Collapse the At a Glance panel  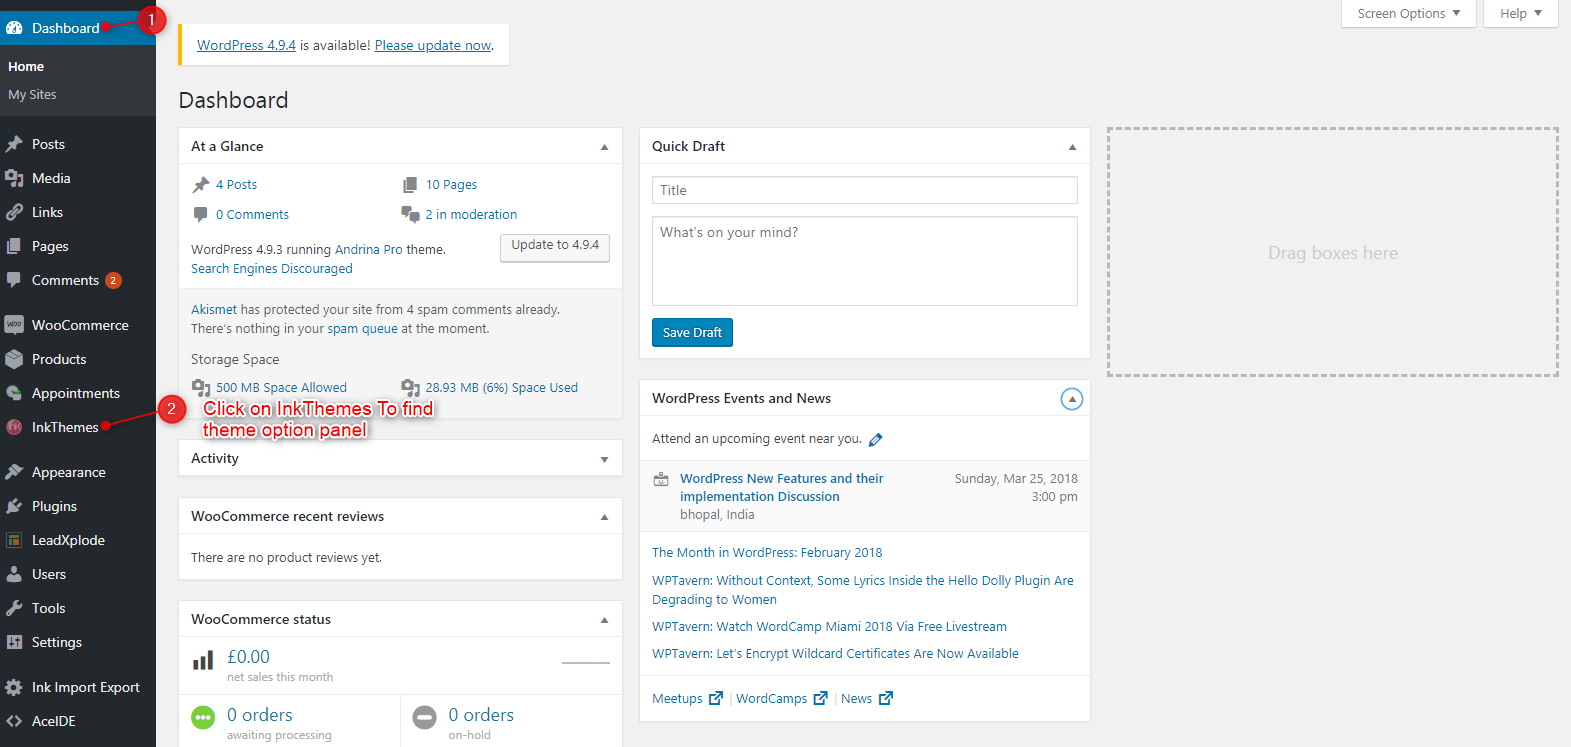(x=604, y=147)
